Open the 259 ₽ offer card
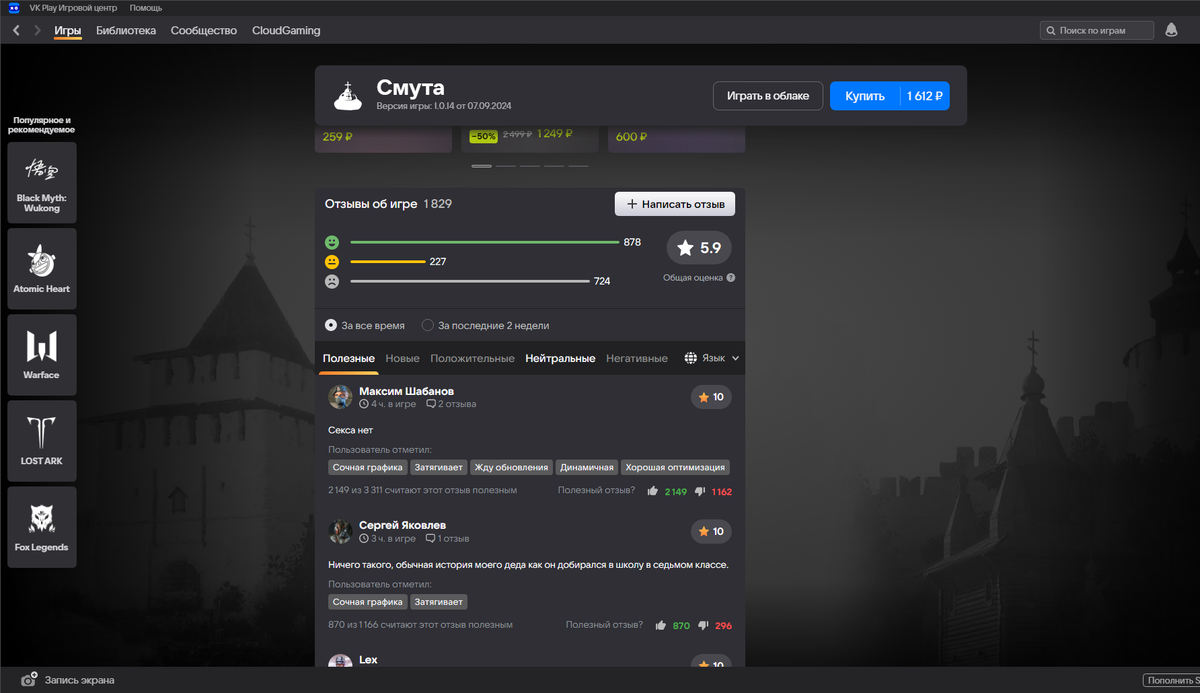Image resolution: width=1200 pixels, height=693 pixels. click(383, 139)
